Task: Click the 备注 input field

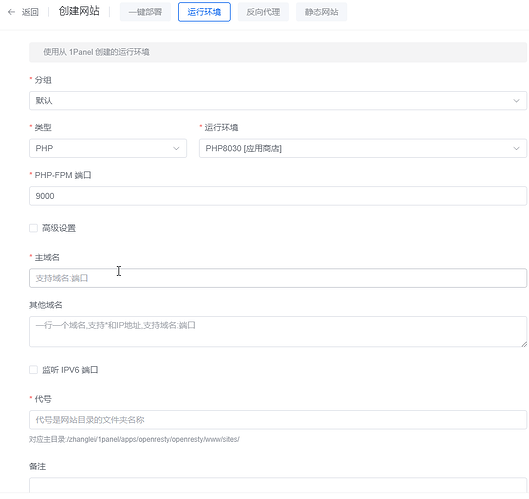Action: (278, 486)
